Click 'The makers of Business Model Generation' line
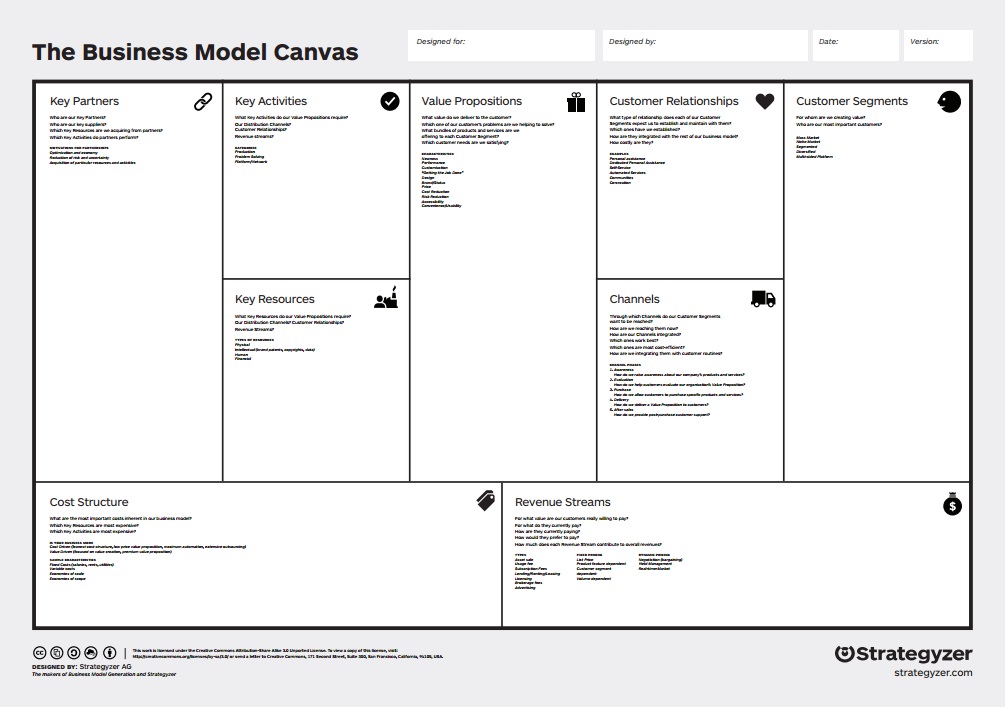Screen dimensions: 1005x707 [x=104, y=674]
